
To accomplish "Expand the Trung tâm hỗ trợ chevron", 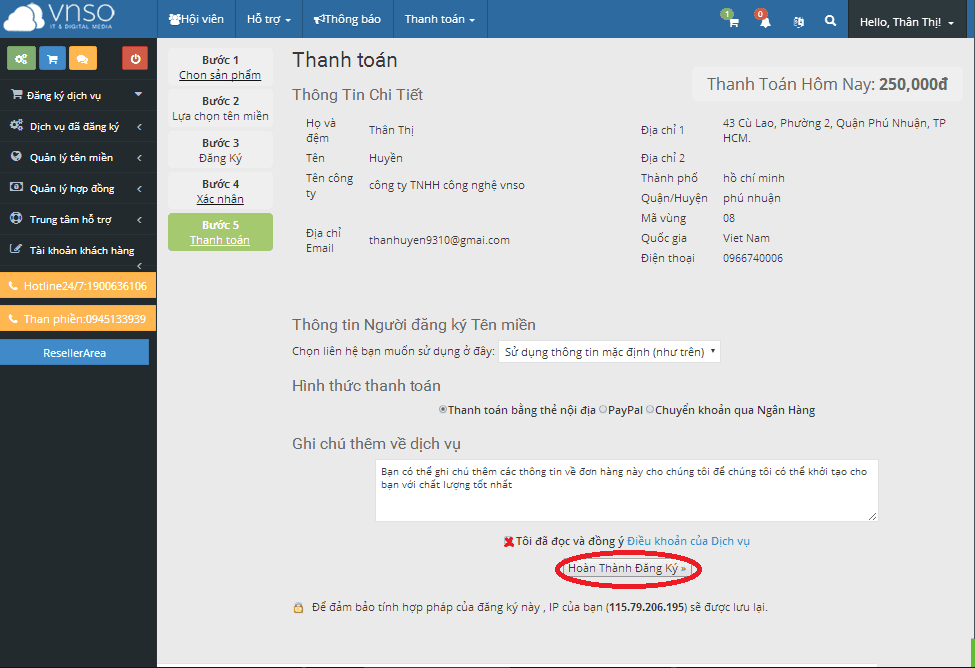I will click(139, 220).
